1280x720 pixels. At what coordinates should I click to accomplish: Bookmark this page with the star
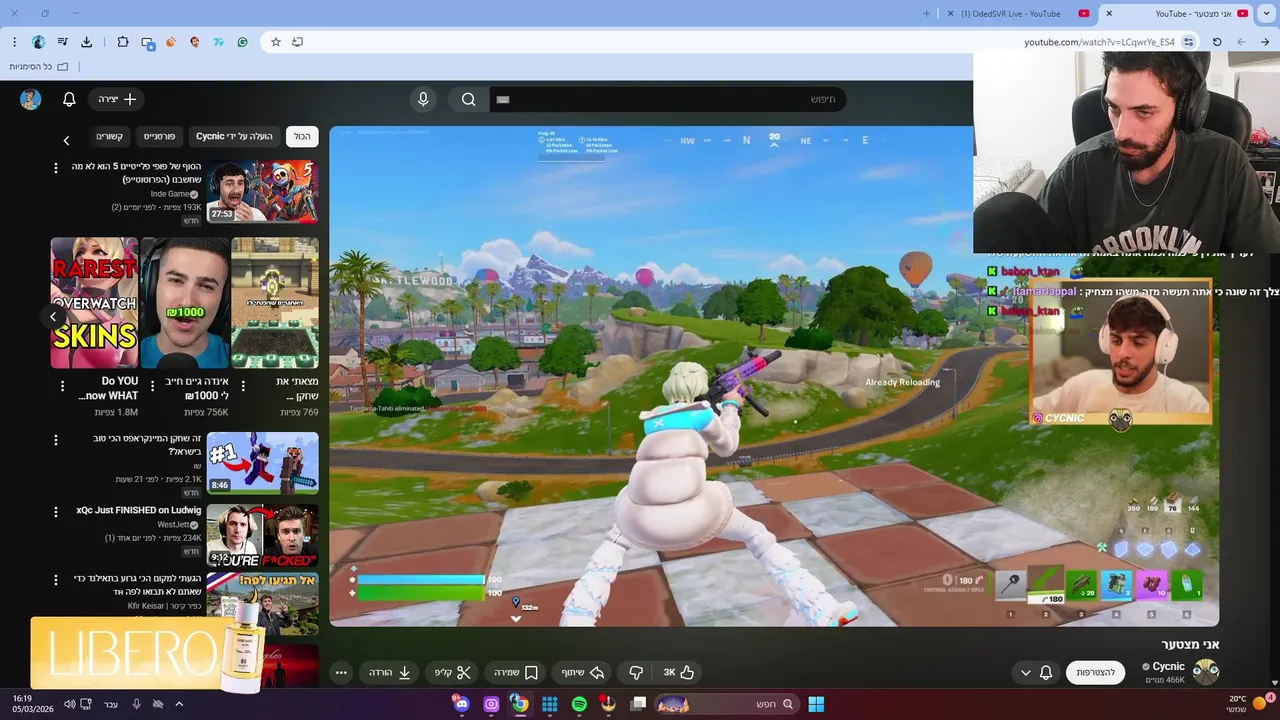[x=276, y=42]
